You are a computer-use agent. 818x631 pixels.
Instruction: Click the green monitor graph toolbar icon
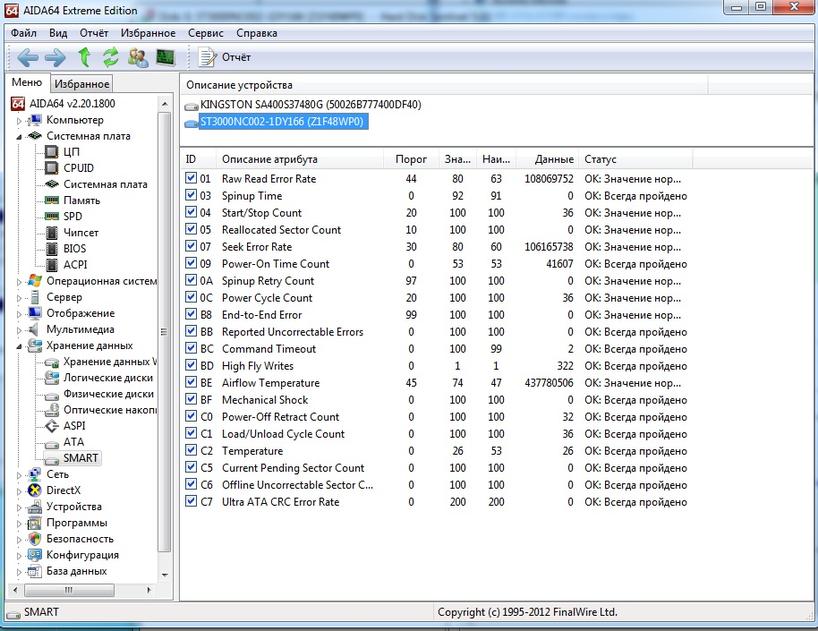click(x=166, y=57)
